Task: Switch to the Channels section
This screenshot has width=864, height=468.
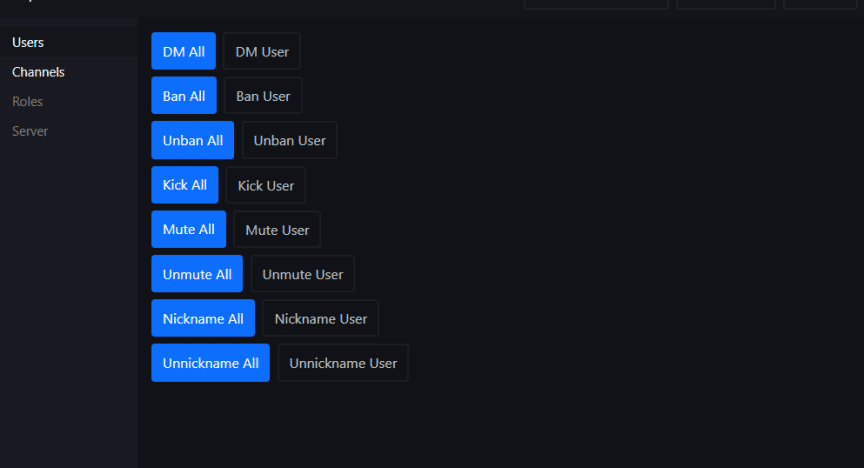Action: click(x=38, y=72)
